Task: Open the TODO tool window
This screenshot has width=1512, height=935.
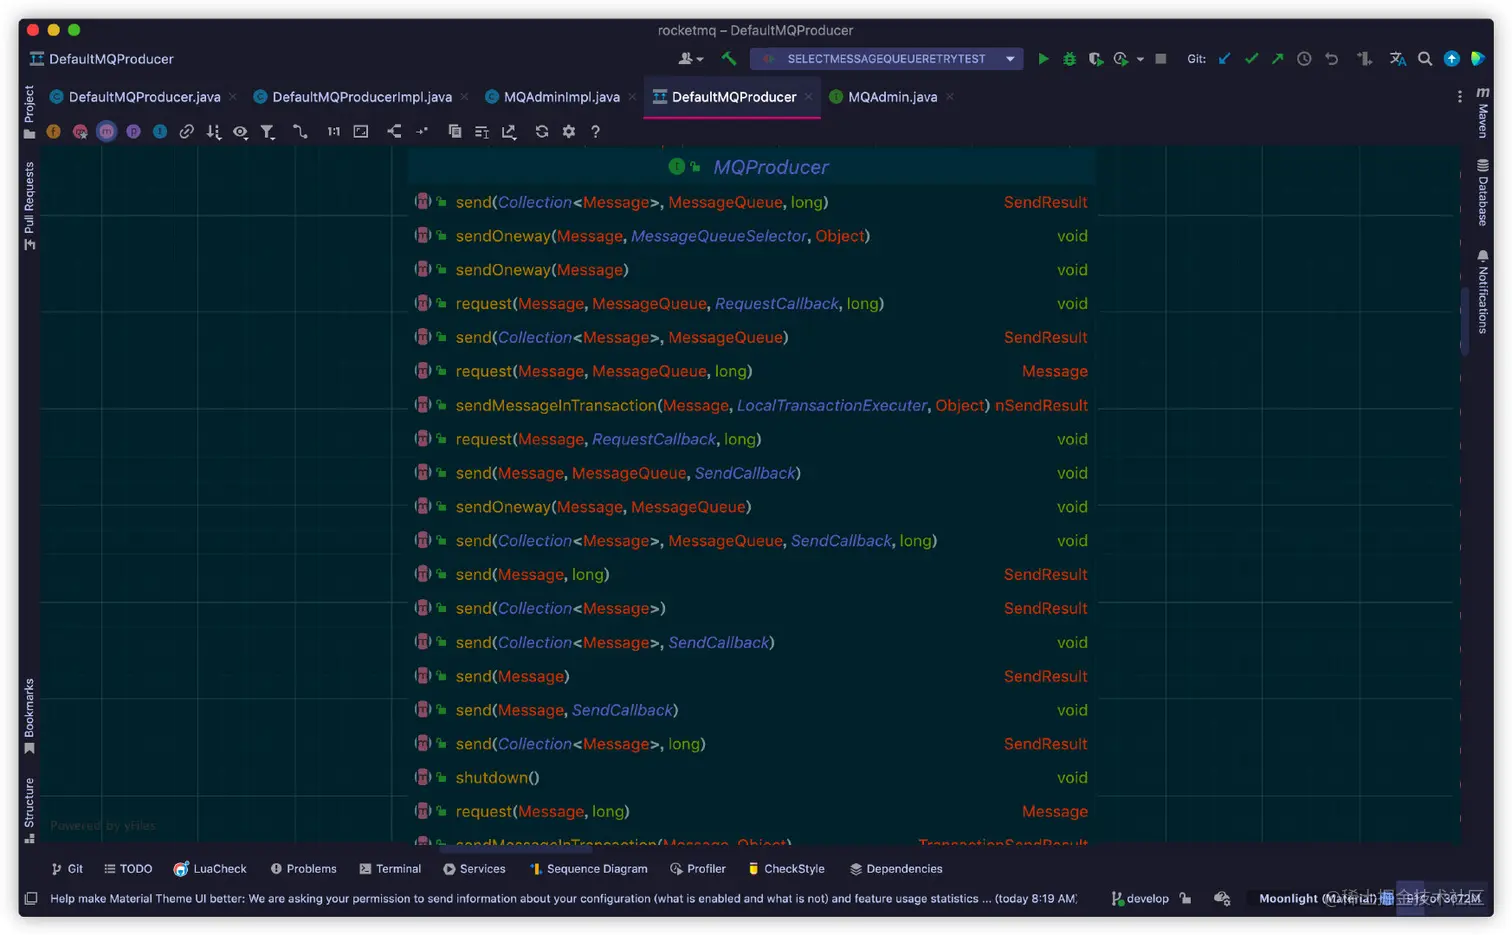Action: click(128, 869)
